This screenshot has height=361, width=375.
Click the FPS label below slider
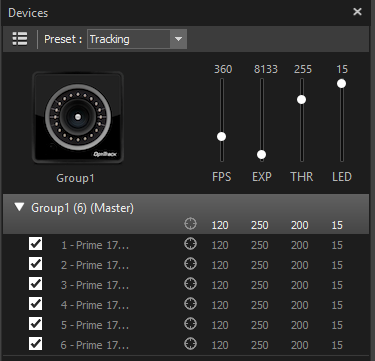pos(221,176)
